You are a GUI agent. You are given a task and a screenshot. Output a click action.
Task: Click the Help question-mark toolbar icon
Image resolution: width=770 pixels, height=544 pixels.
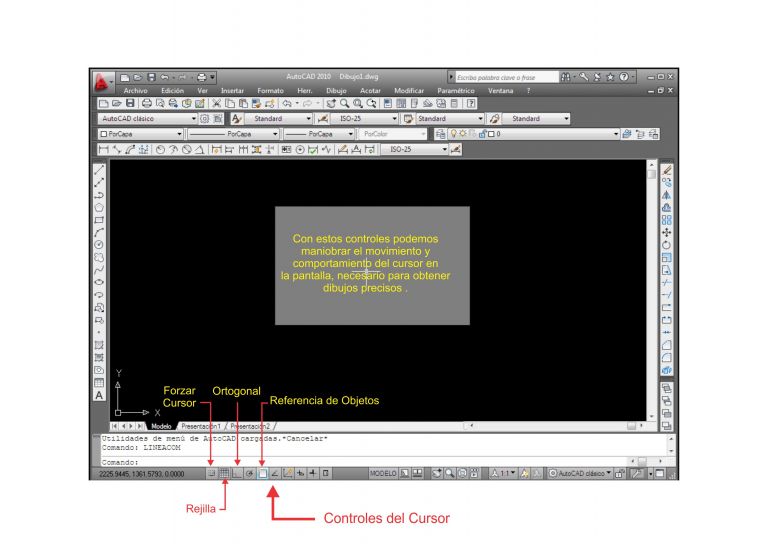[471, 104]
